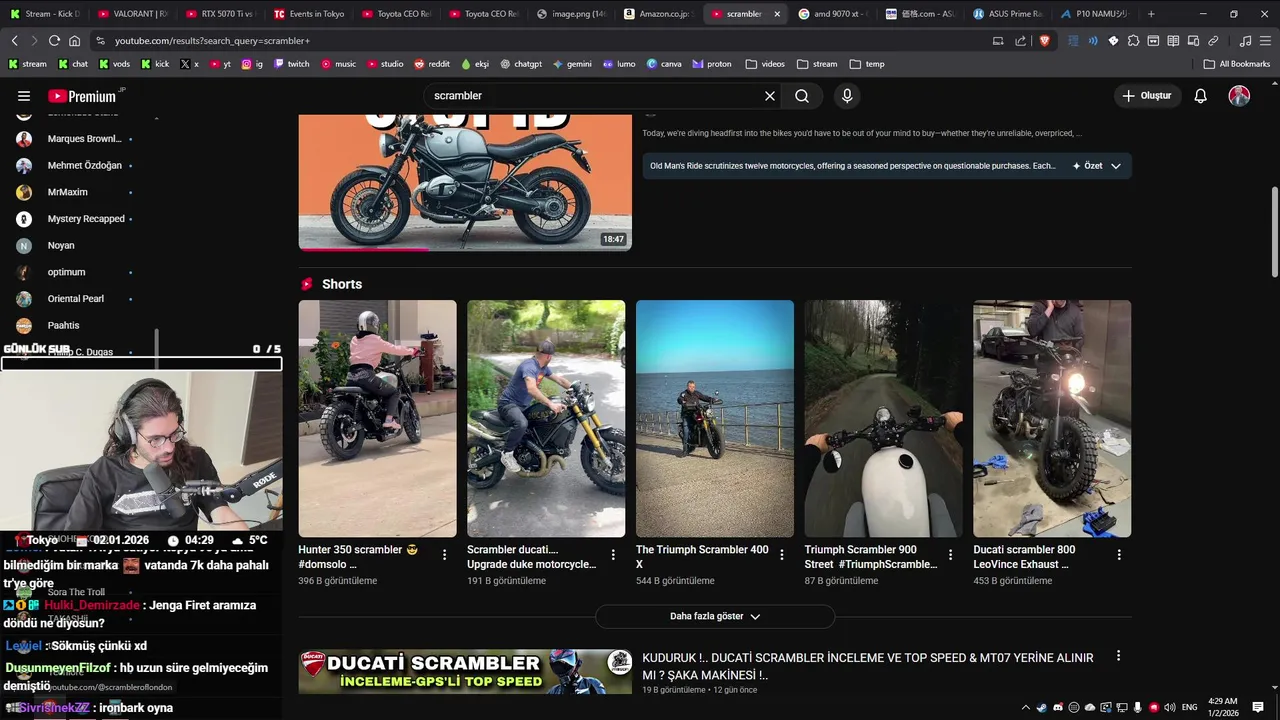
Task: Open the chatgpt bookmark
Action: point(521,64)
